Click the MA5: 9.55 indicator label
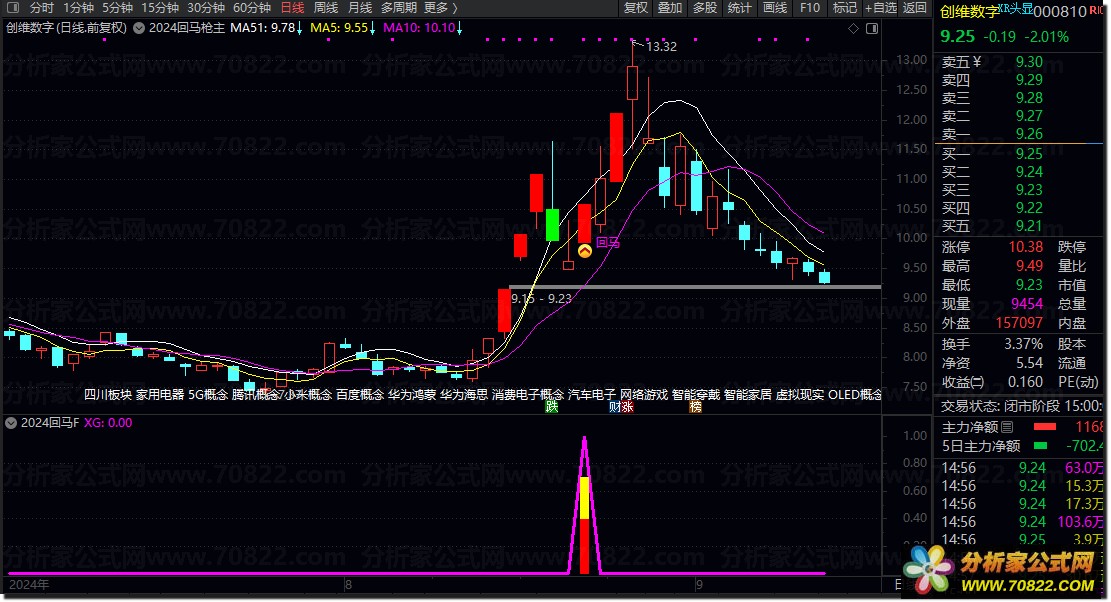The image size is (1111, 602). click(x=339, y=28)
